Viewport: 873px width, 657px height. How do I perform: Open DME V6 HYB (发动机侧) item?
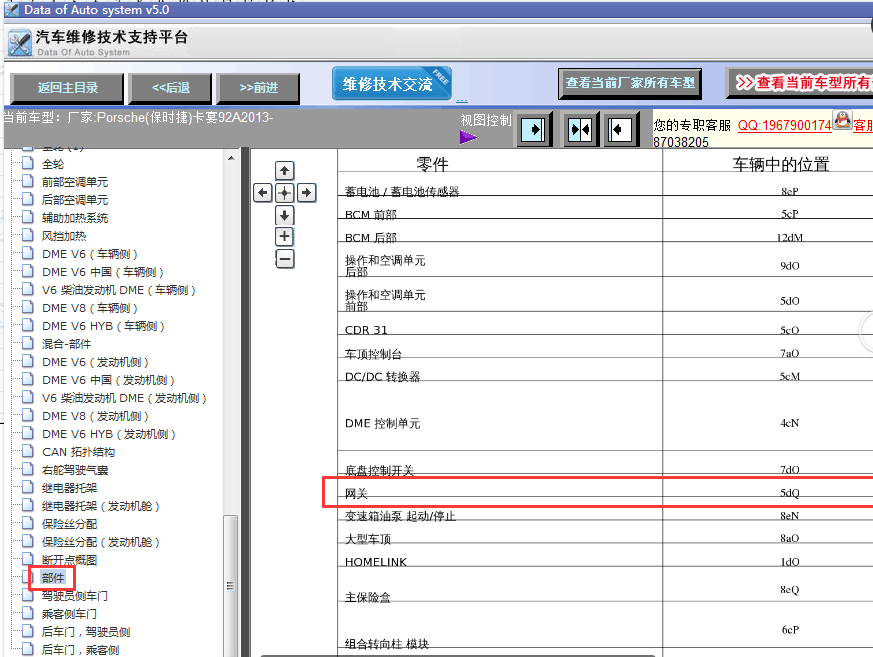109,434
